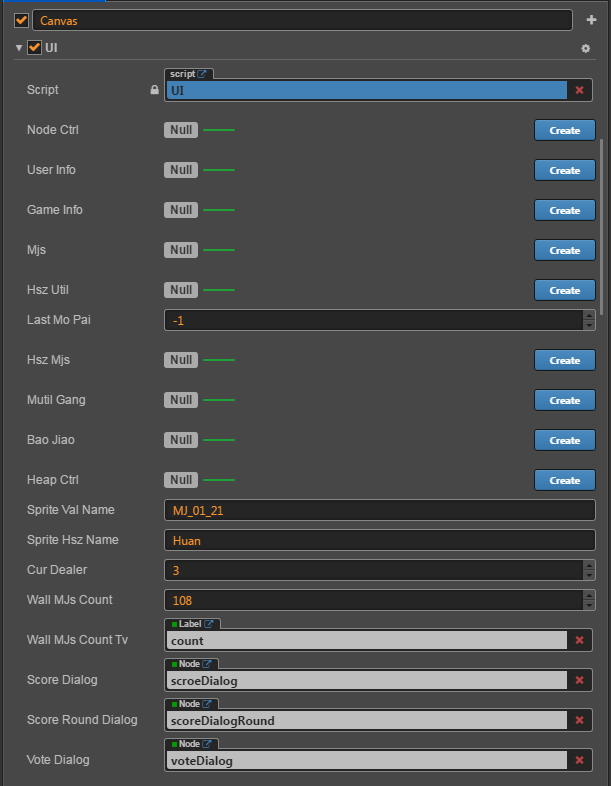Click the Score Round Dialog label
Image resolution: width=611 pixels, height=786 pixels.
click(x=82, y=720)
